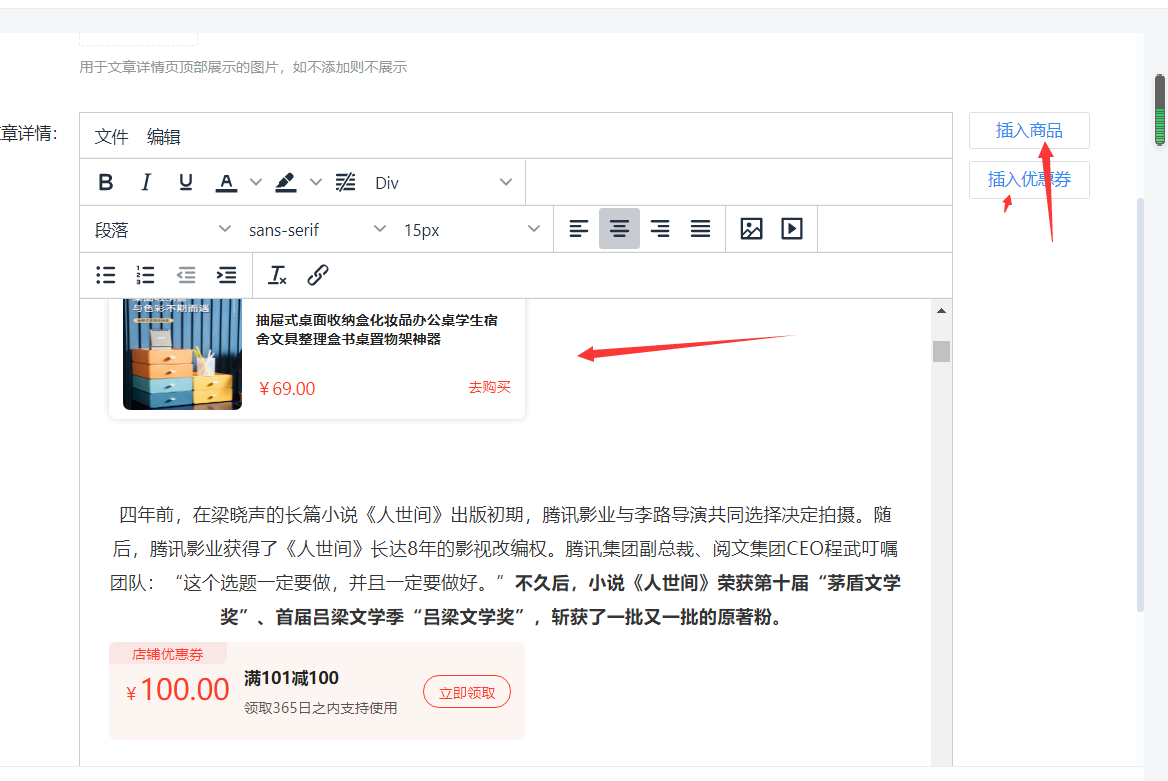Screen dimensions: 1168x781
Task: Insert a numbered list
Action: point(146,275)
